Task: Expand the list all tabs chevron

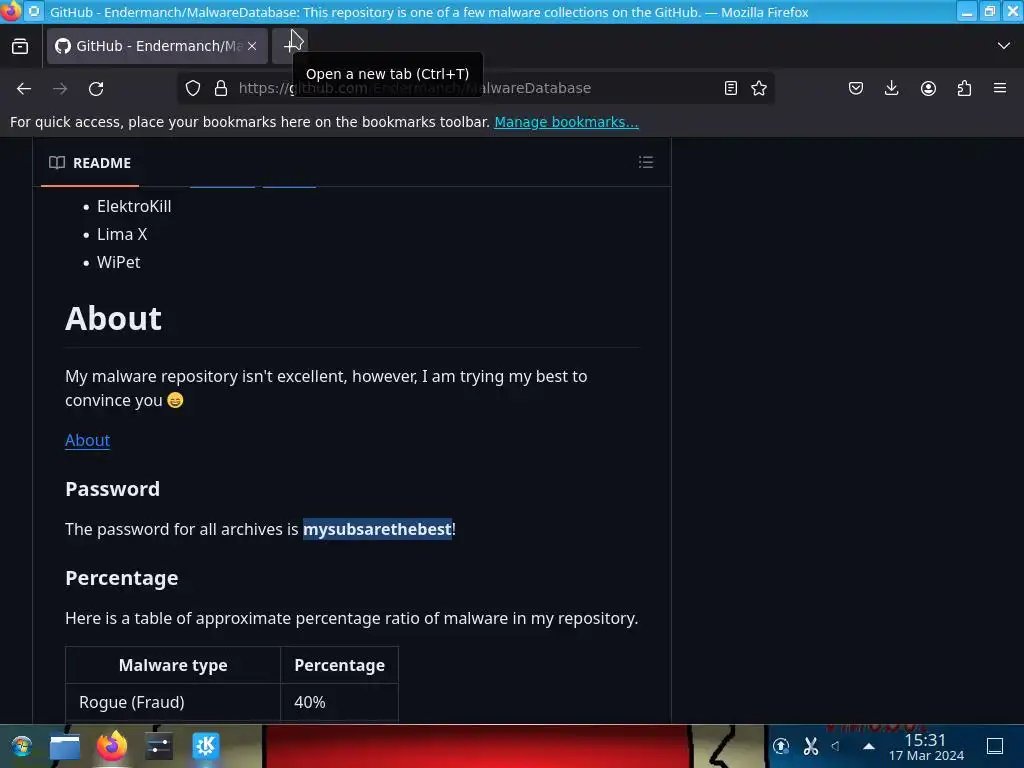Action: pos(1004,46)
